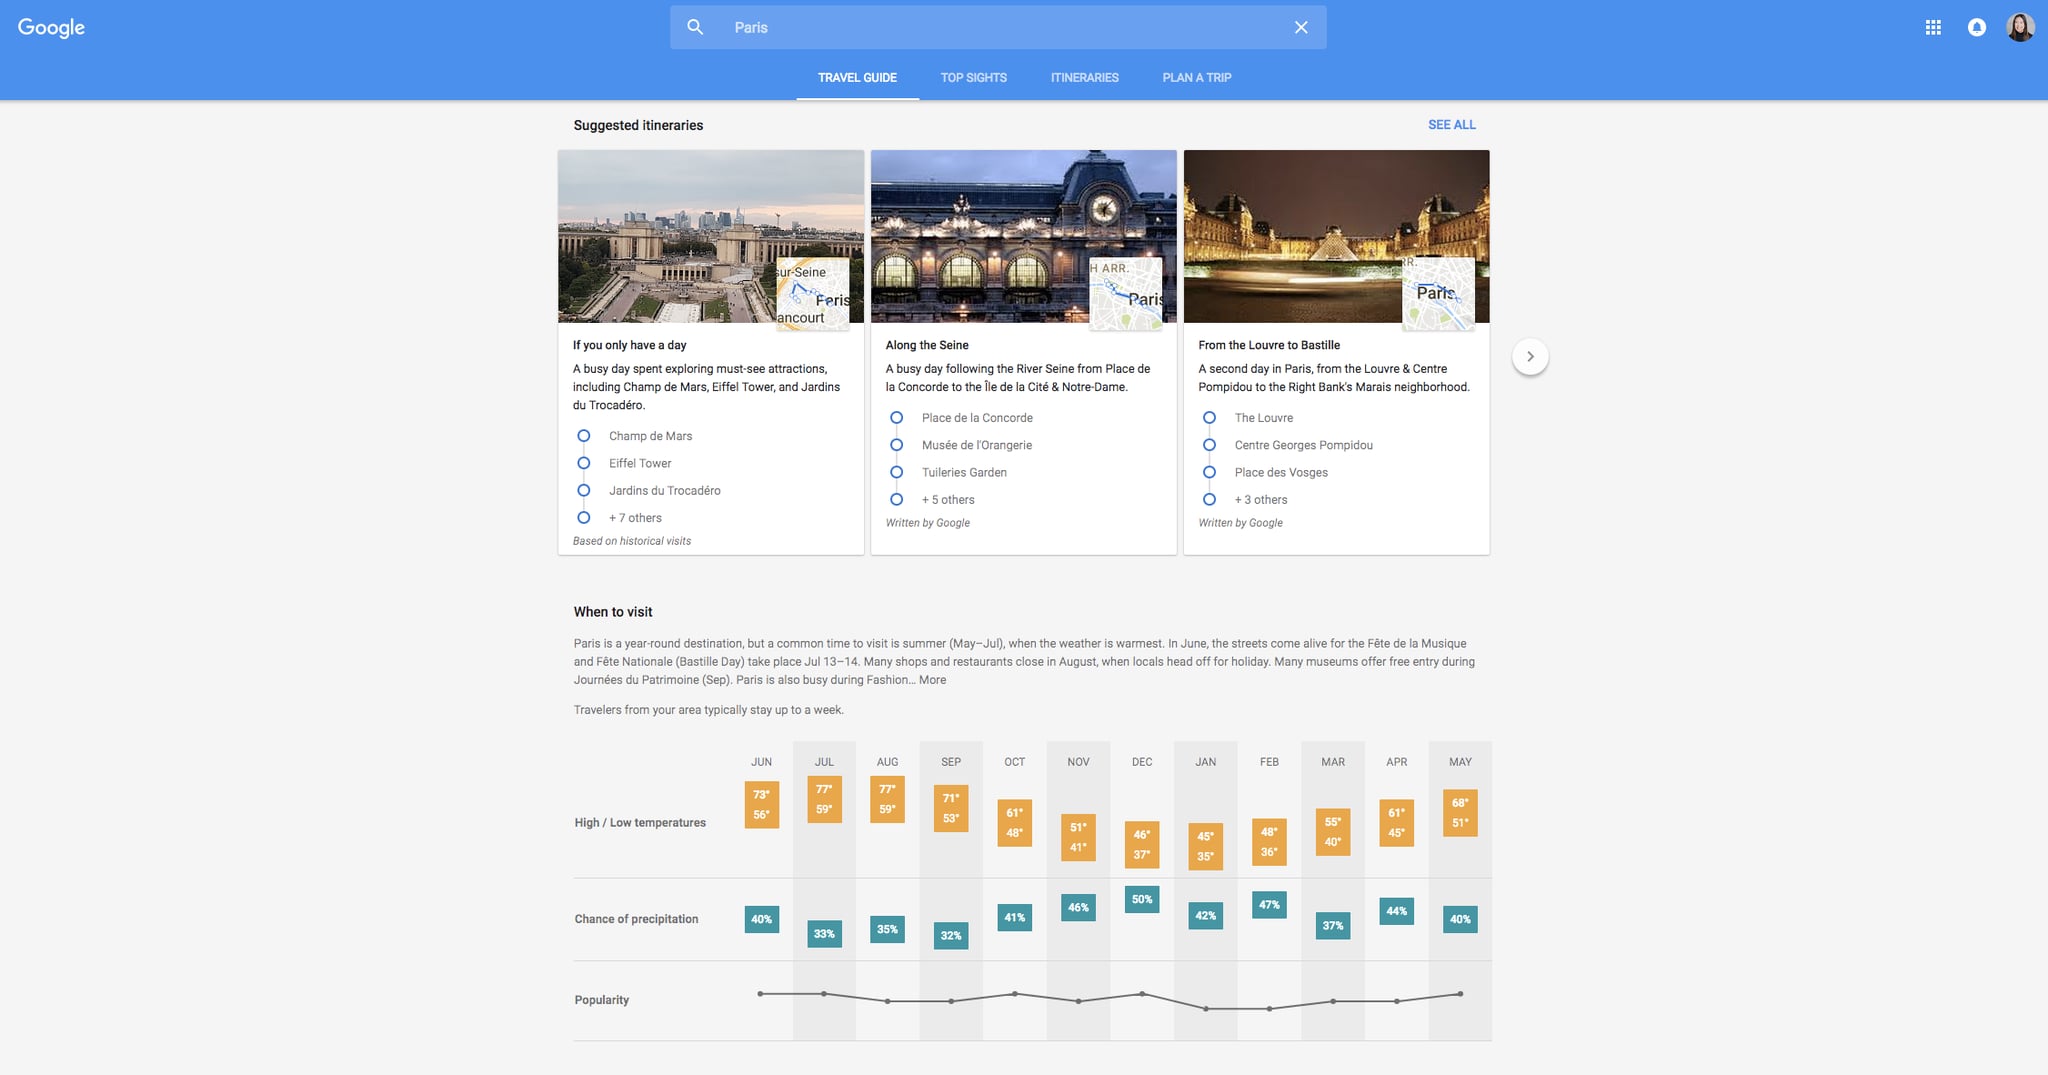Open the notifications bell
Image resolution: width=2048 pixels, height=1075 pixels.
pyautogui.click(x=1977, y=27)
